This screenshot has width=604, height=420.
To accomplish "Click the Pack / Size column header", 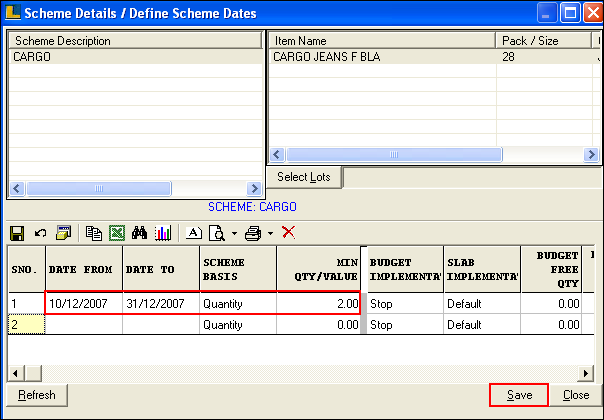I will pos(543,40).
